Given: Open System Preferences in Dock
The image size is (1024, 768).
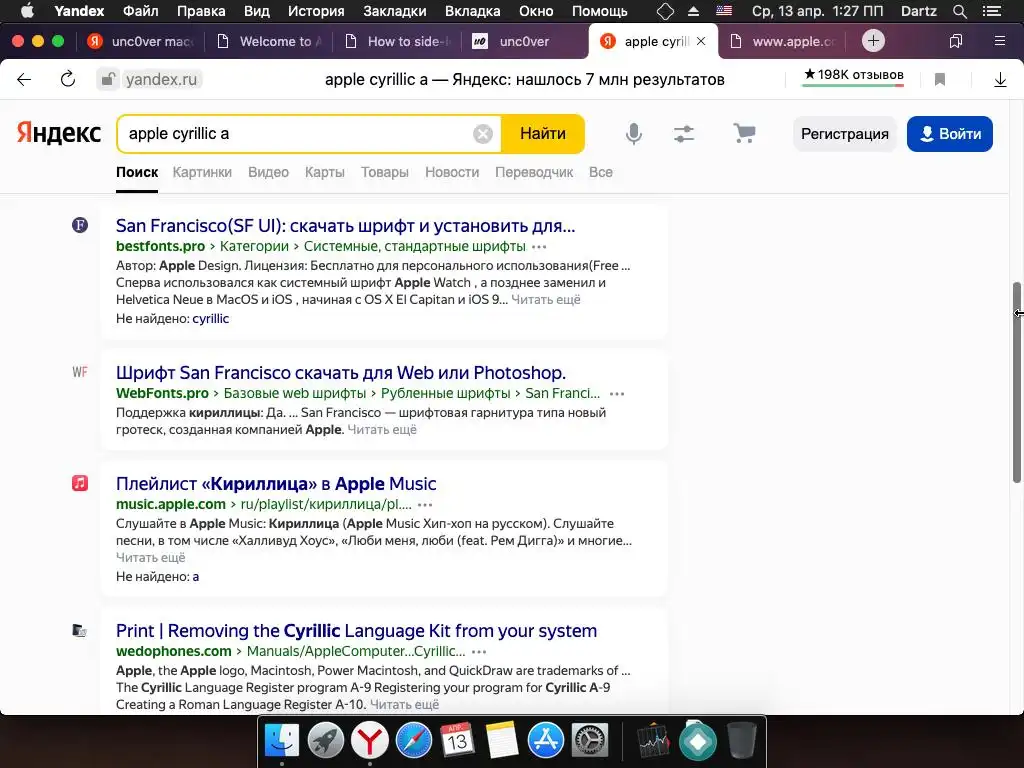Looking at the screenshot, I should [x=590, y=741].
